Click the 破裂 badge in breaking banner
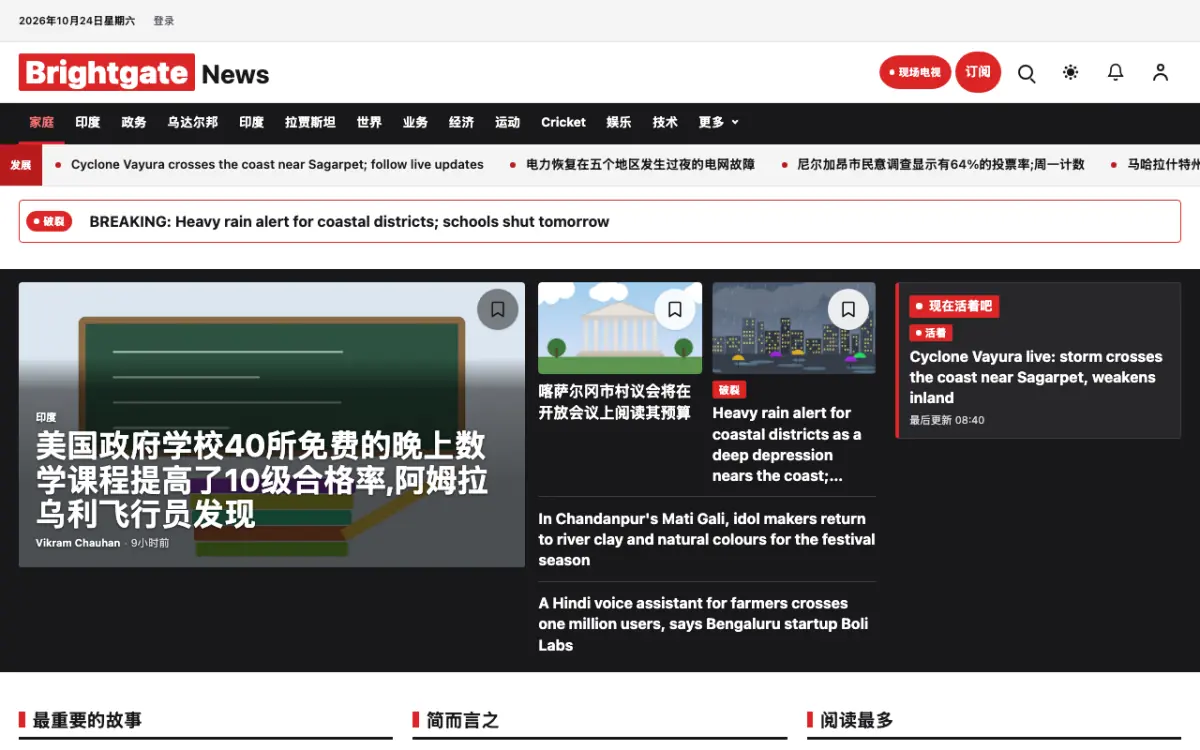Image resolution: width=1200 pixels, height=750 pixels. 49,221
